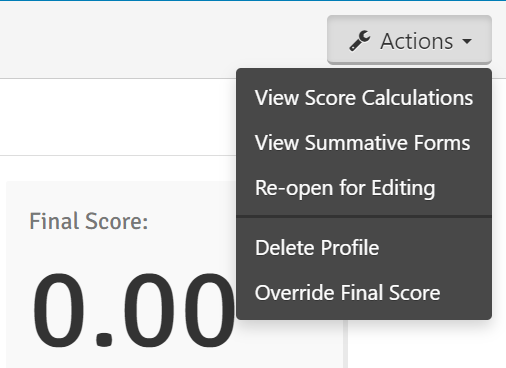The width and height of the screenshot is (506, 368).
Task: Select Re-open for Editing option
Action: coord(364,188)
